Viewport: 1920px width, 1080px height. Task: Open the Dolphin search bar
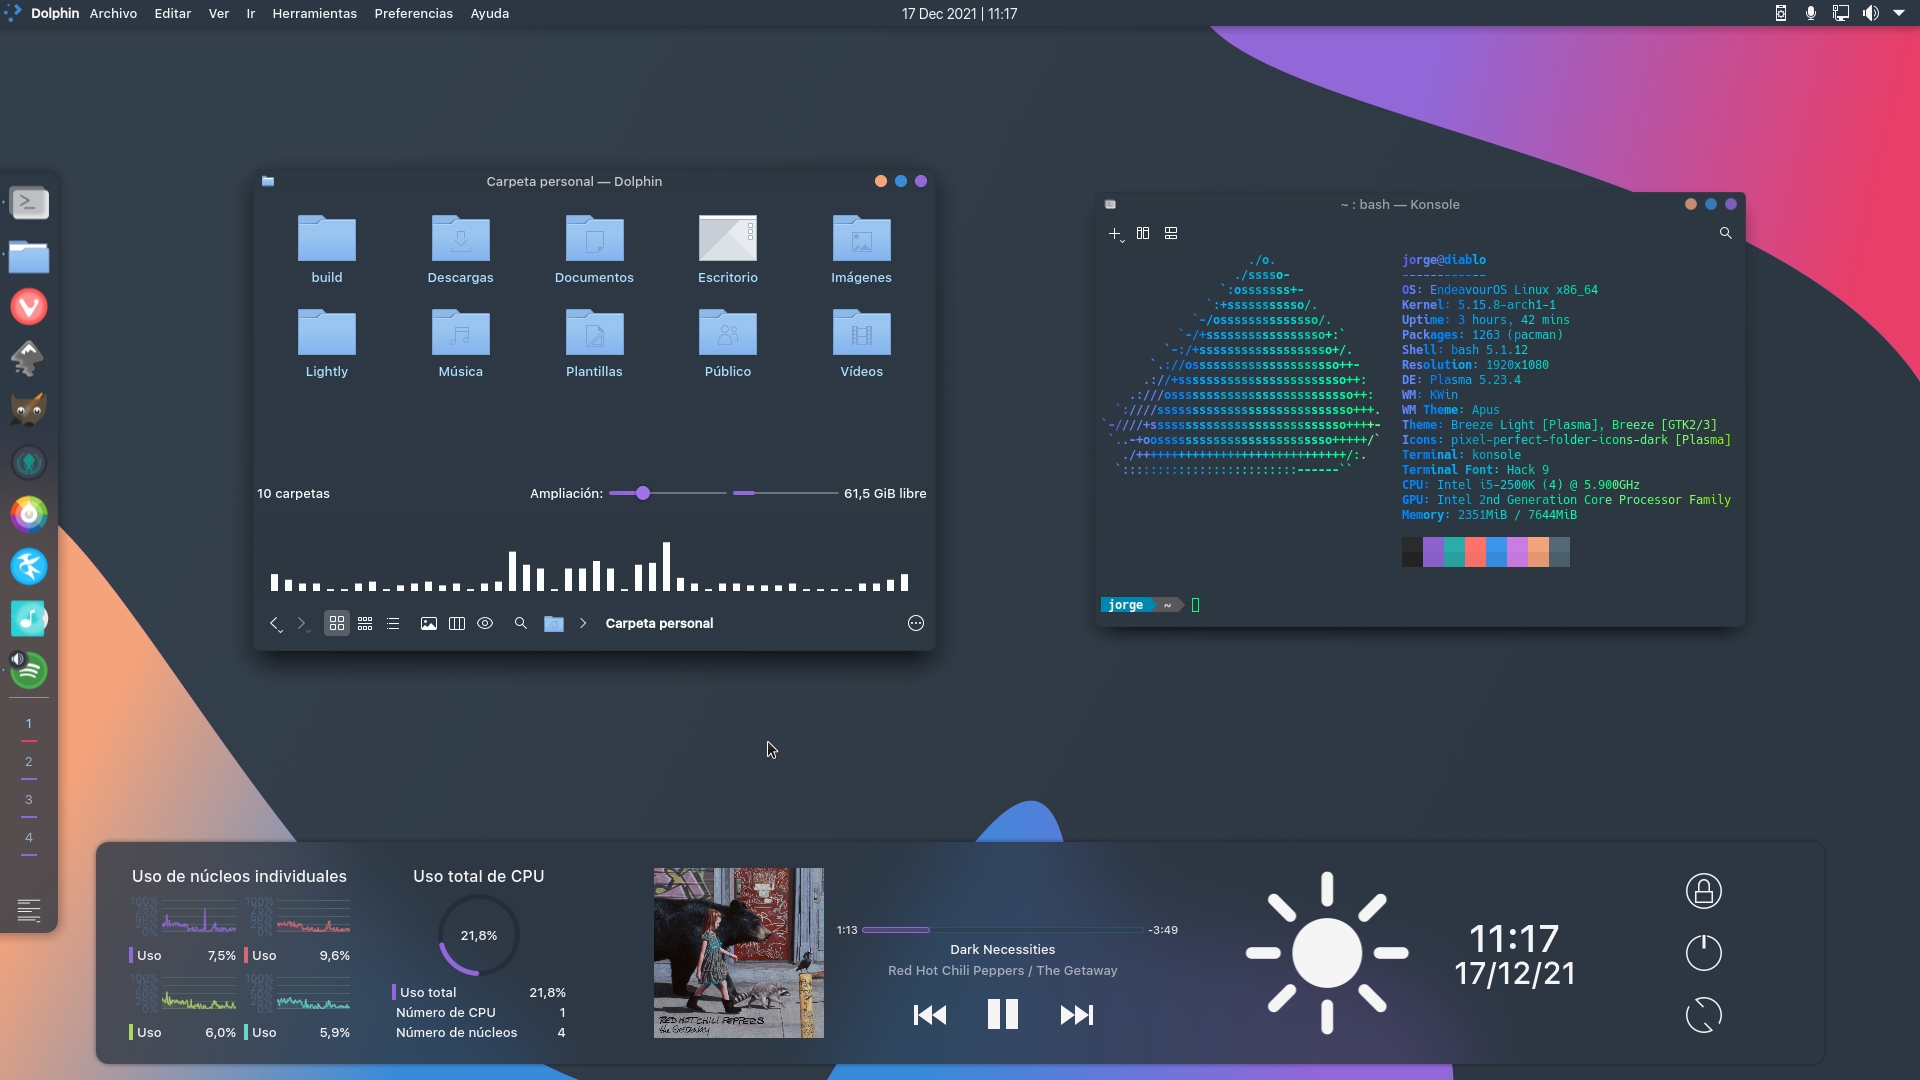tap(520, 623)
